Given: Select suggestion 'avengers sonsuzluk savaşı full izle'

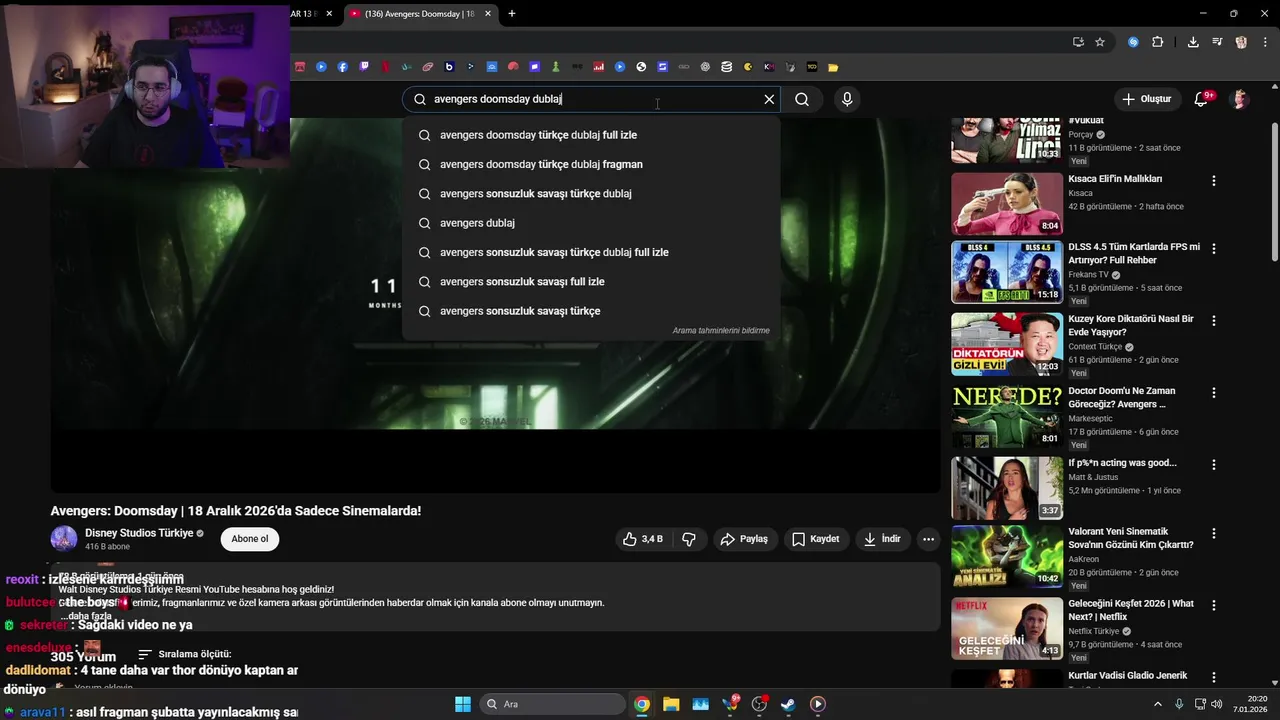Looking at the screenshot, I should (591, 282).
